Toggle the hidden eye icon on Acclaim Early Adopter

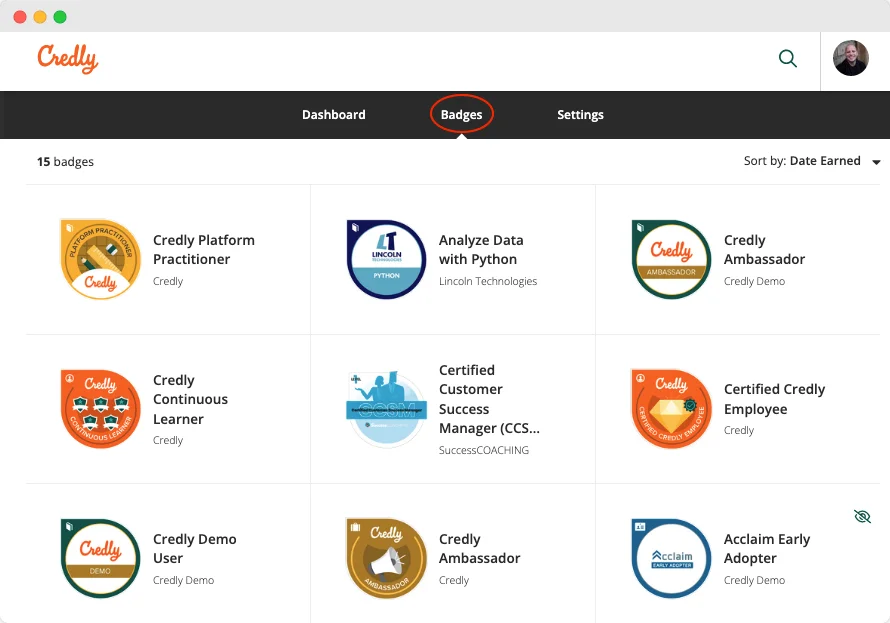click(x=862, y=516)
